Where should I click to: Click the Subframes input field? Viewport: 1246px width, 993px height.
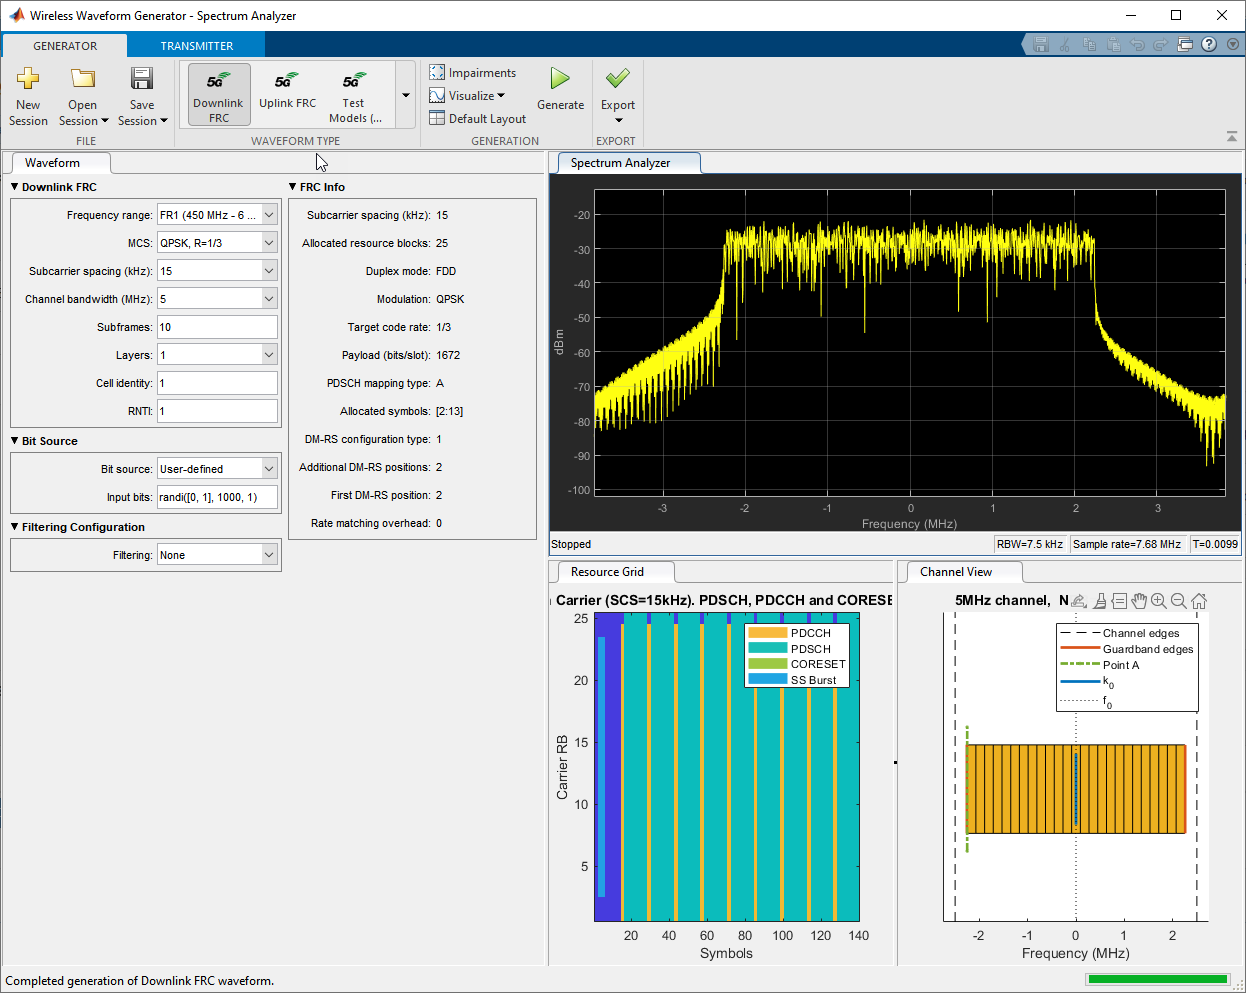point(217,327)
